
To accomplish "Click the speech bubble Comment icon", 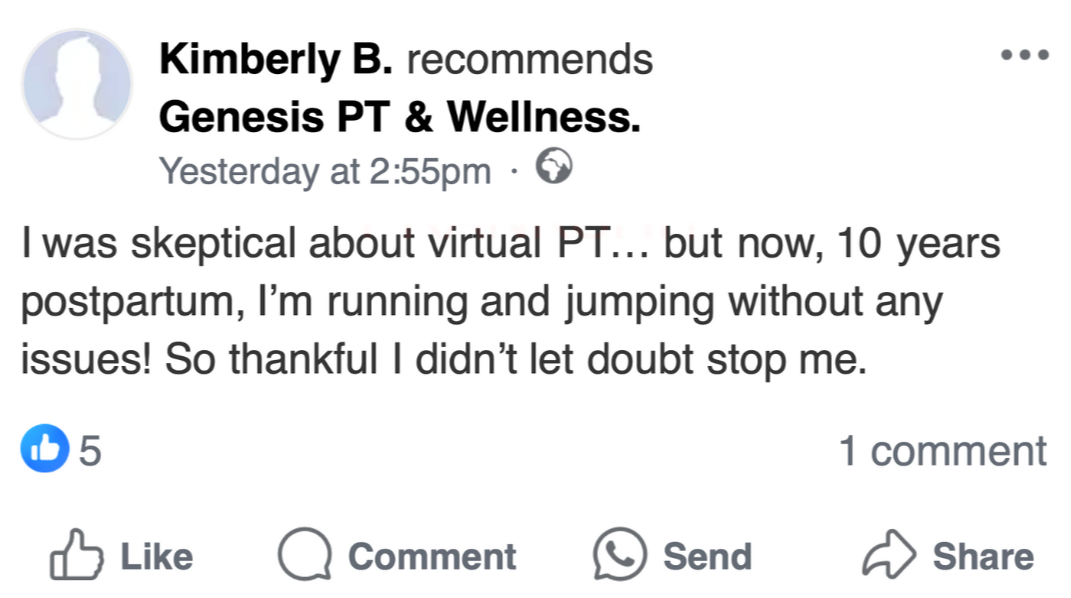I will pos(304,555).
